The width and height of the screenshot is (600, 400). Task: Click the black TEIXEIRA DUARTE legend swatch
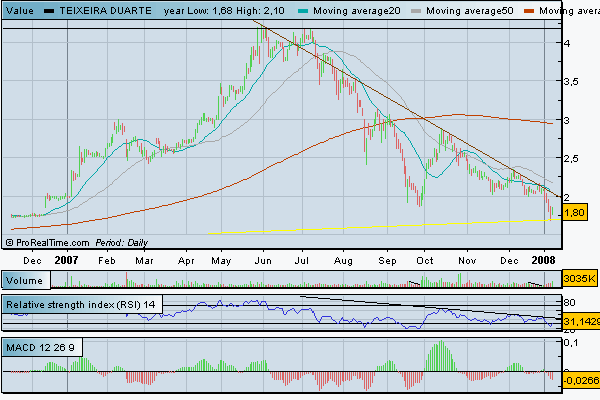pyautogui.click(x=49, y=11)
